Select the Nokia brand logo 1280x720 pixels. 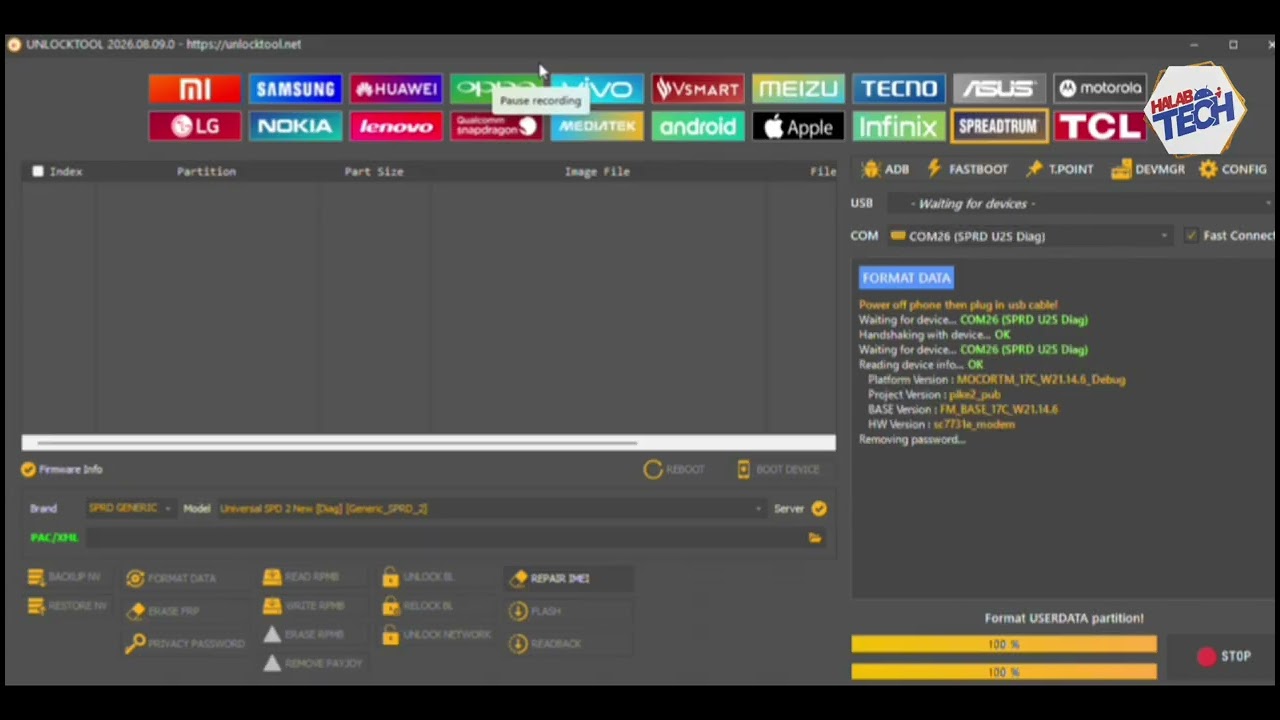click(x=295, y=126)
